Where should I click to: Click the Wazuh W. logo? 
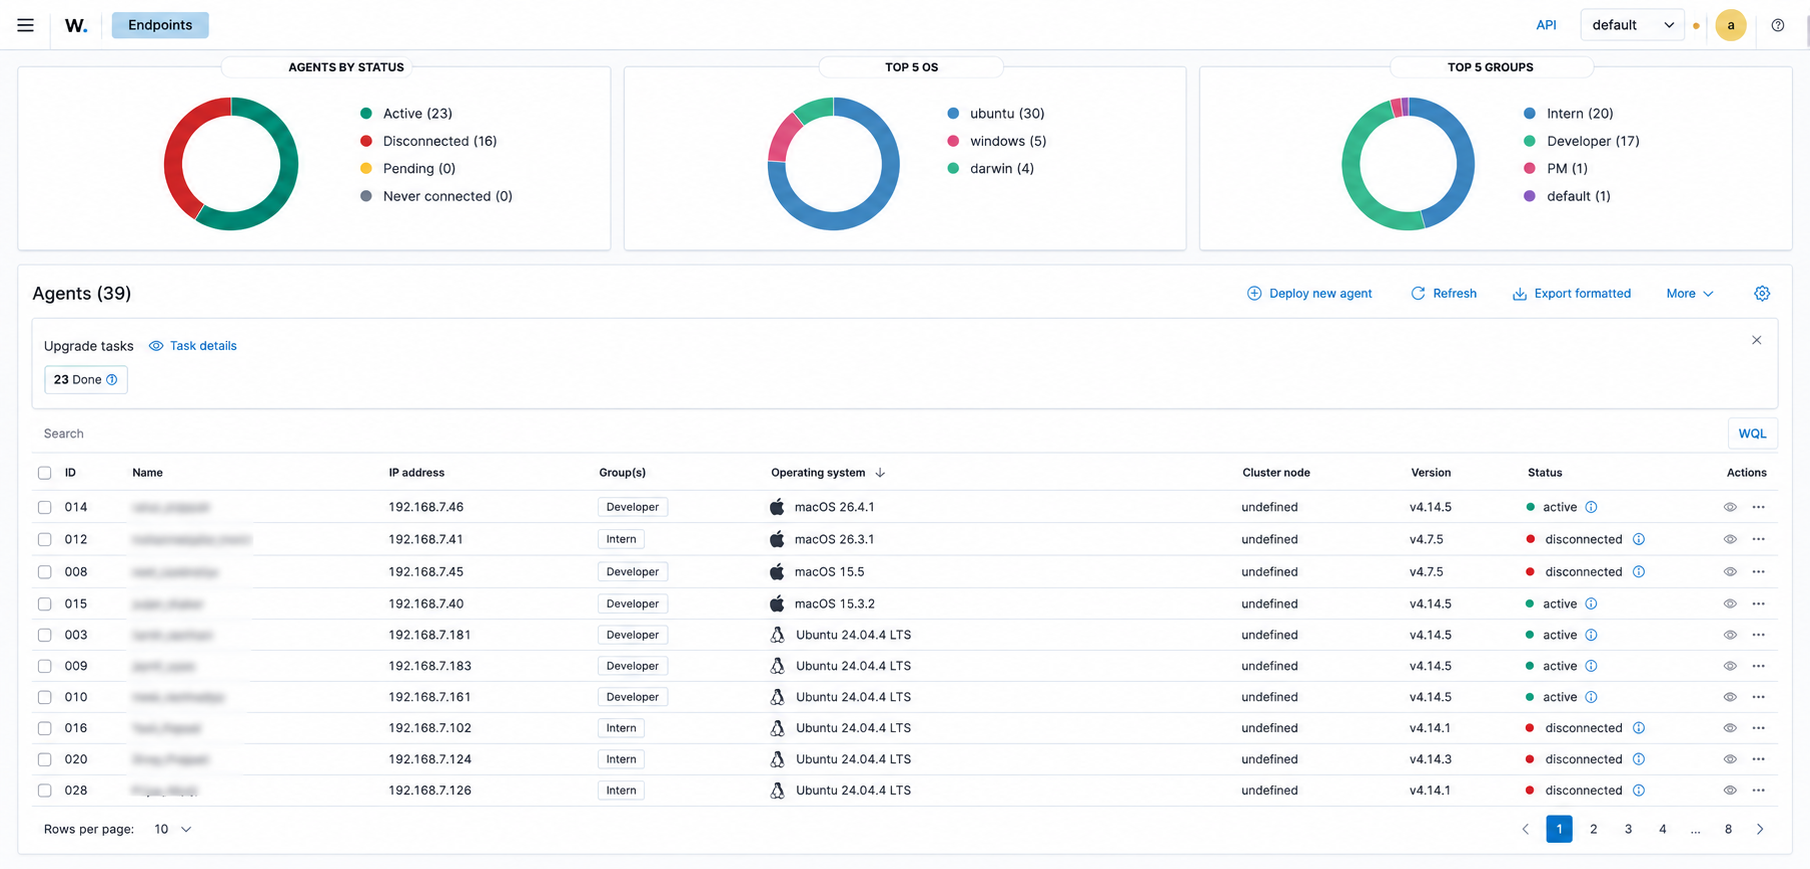pyautogui.click(x=76, y=25)
